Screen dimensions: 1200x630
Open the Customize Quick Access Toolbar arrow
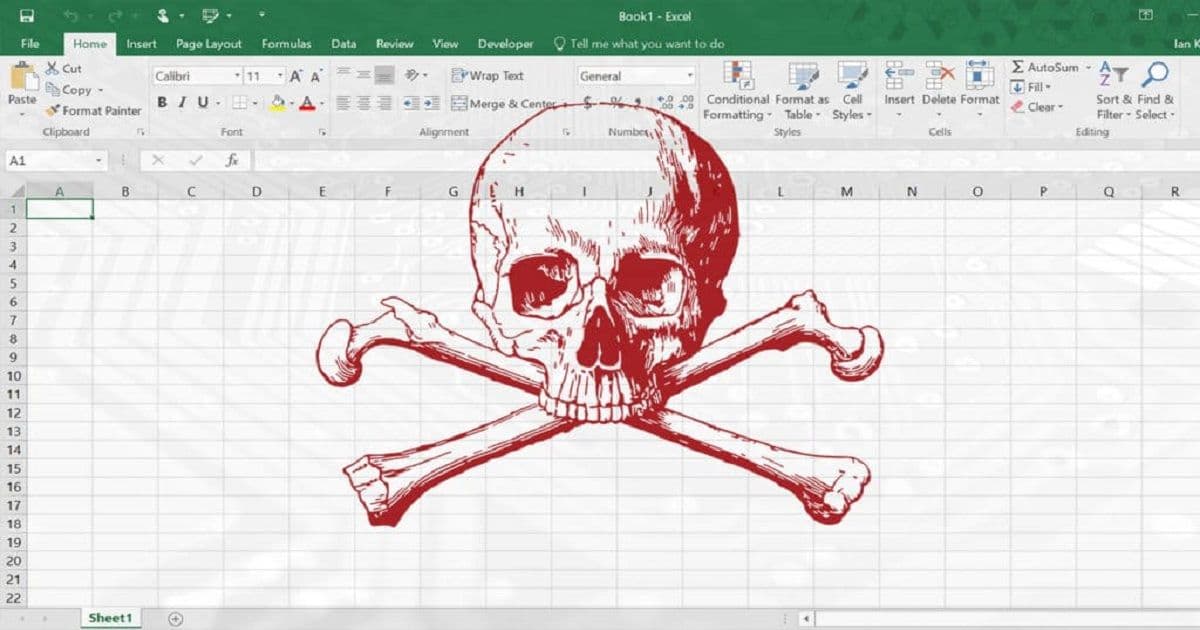pyautogui.click(x=261, y=16)
